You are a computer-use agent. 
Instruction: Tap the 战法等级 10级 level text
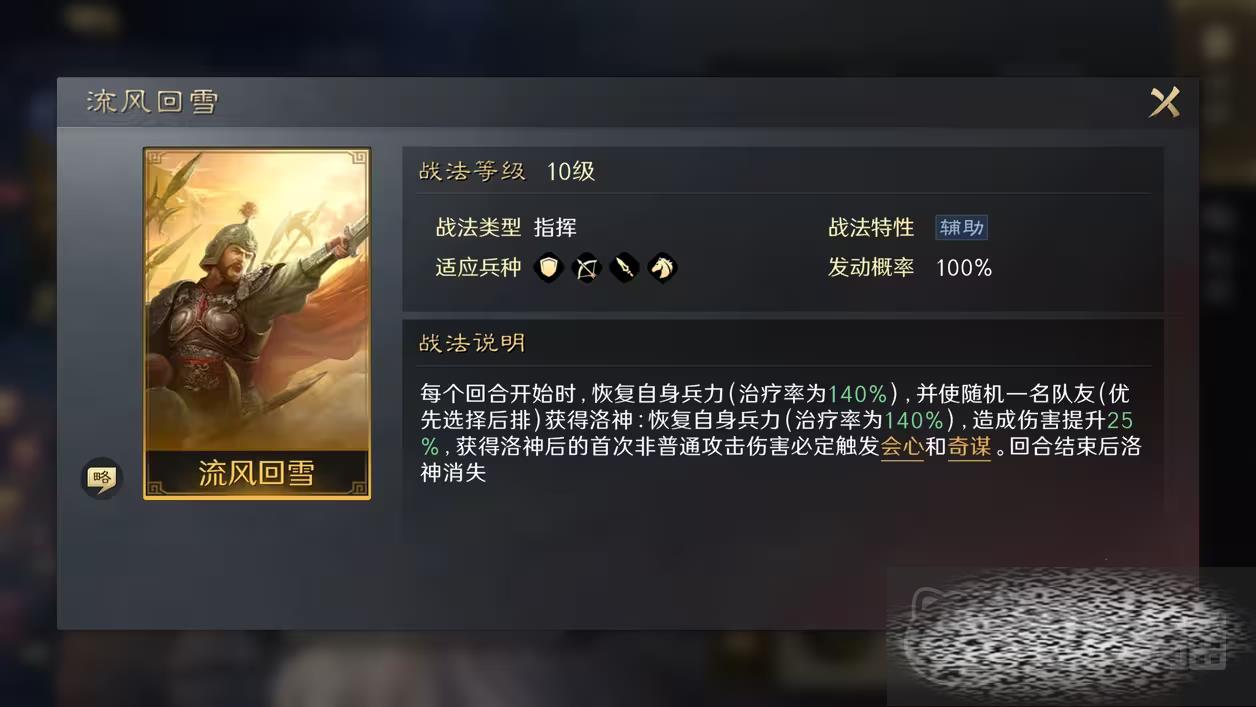tap(507, 171)
